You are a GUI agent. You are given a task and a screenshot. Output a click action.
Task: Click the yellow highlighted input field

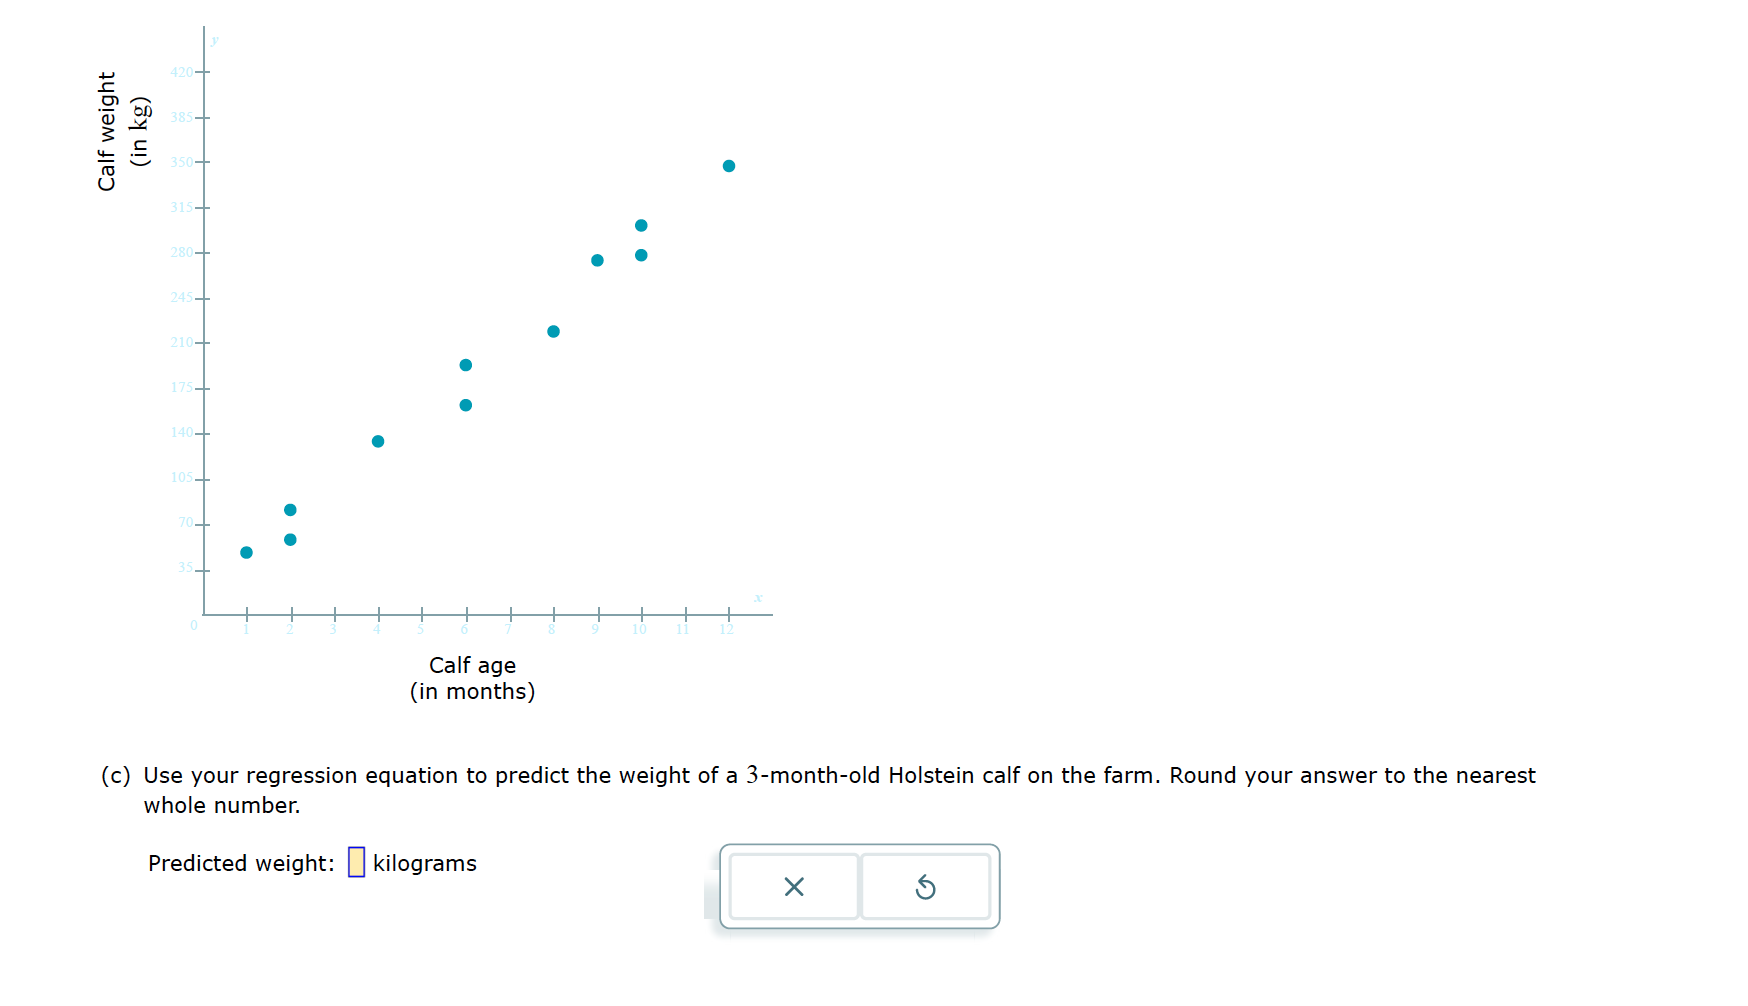click(355, 862)
